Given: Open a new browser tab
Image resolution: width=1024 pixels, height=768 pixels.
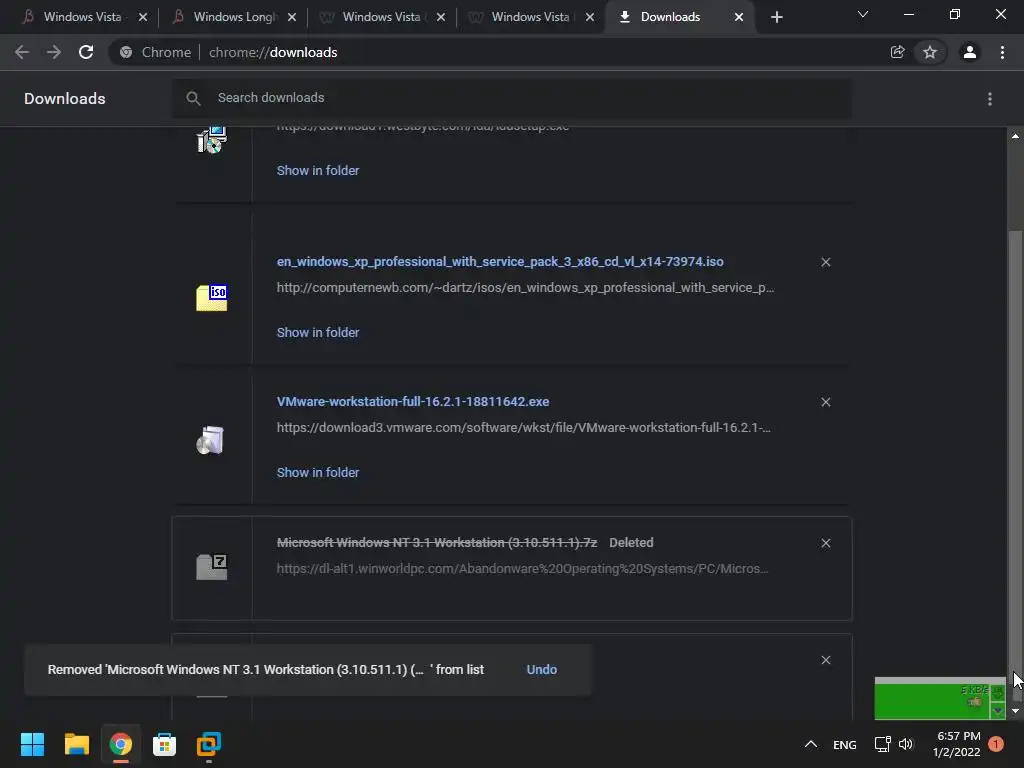Looking at the screenshot, I should coord(776,17).
